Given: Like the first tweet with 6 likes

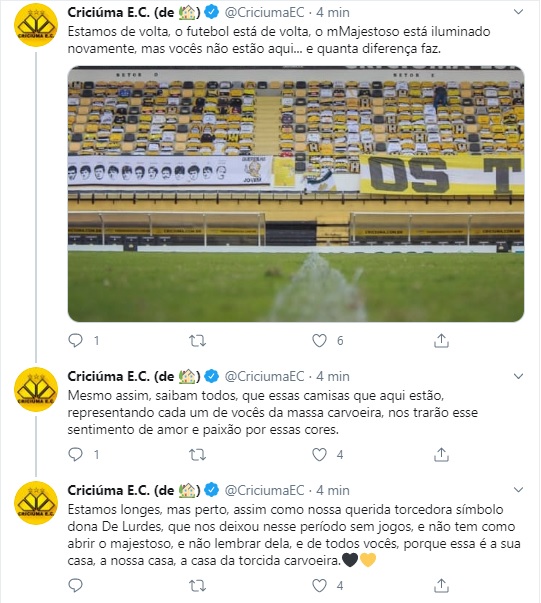Looking at the screenshot, I should (x=319, y=340).
